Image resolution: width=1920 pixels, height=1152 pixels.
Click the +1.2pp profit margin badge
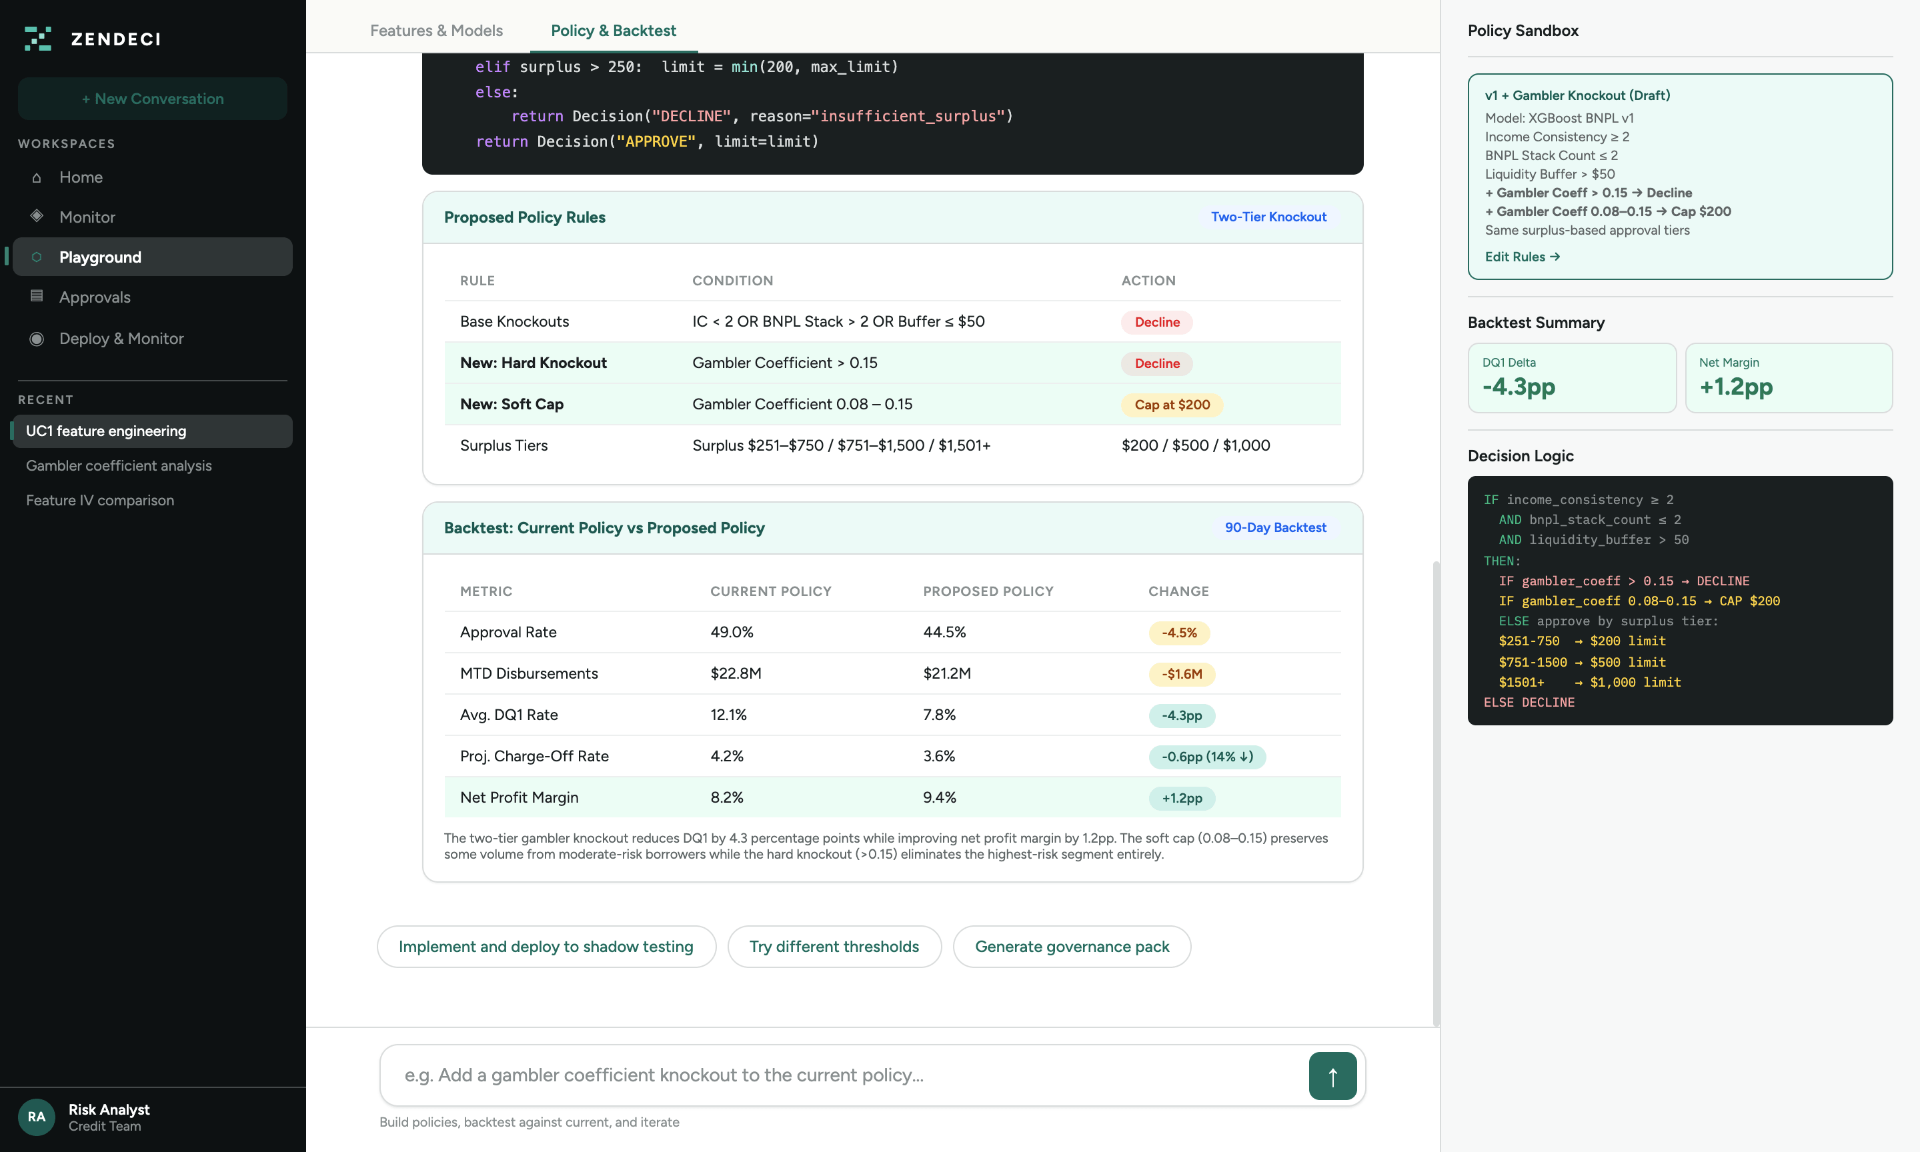tap(1182, 798)
